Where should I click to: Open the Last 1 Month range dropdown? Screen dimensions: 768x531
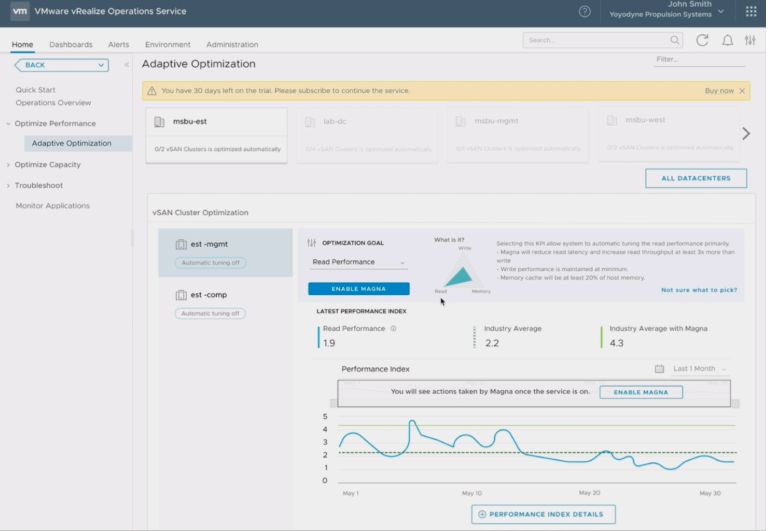[x=699, y=369]
